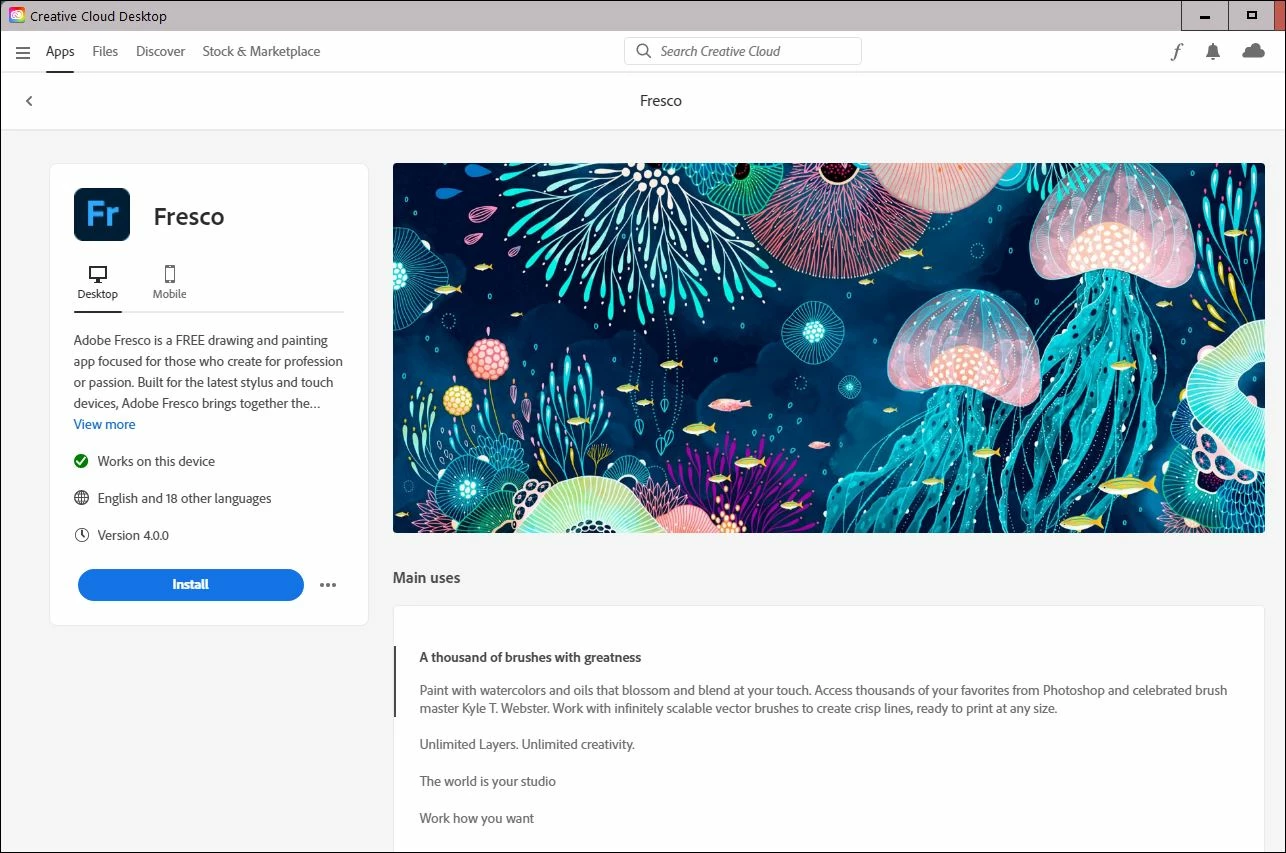This screenshot has height=853, width=1286.
Task: Click the green checkmark compatibility icon
Action: click(81, 461)
